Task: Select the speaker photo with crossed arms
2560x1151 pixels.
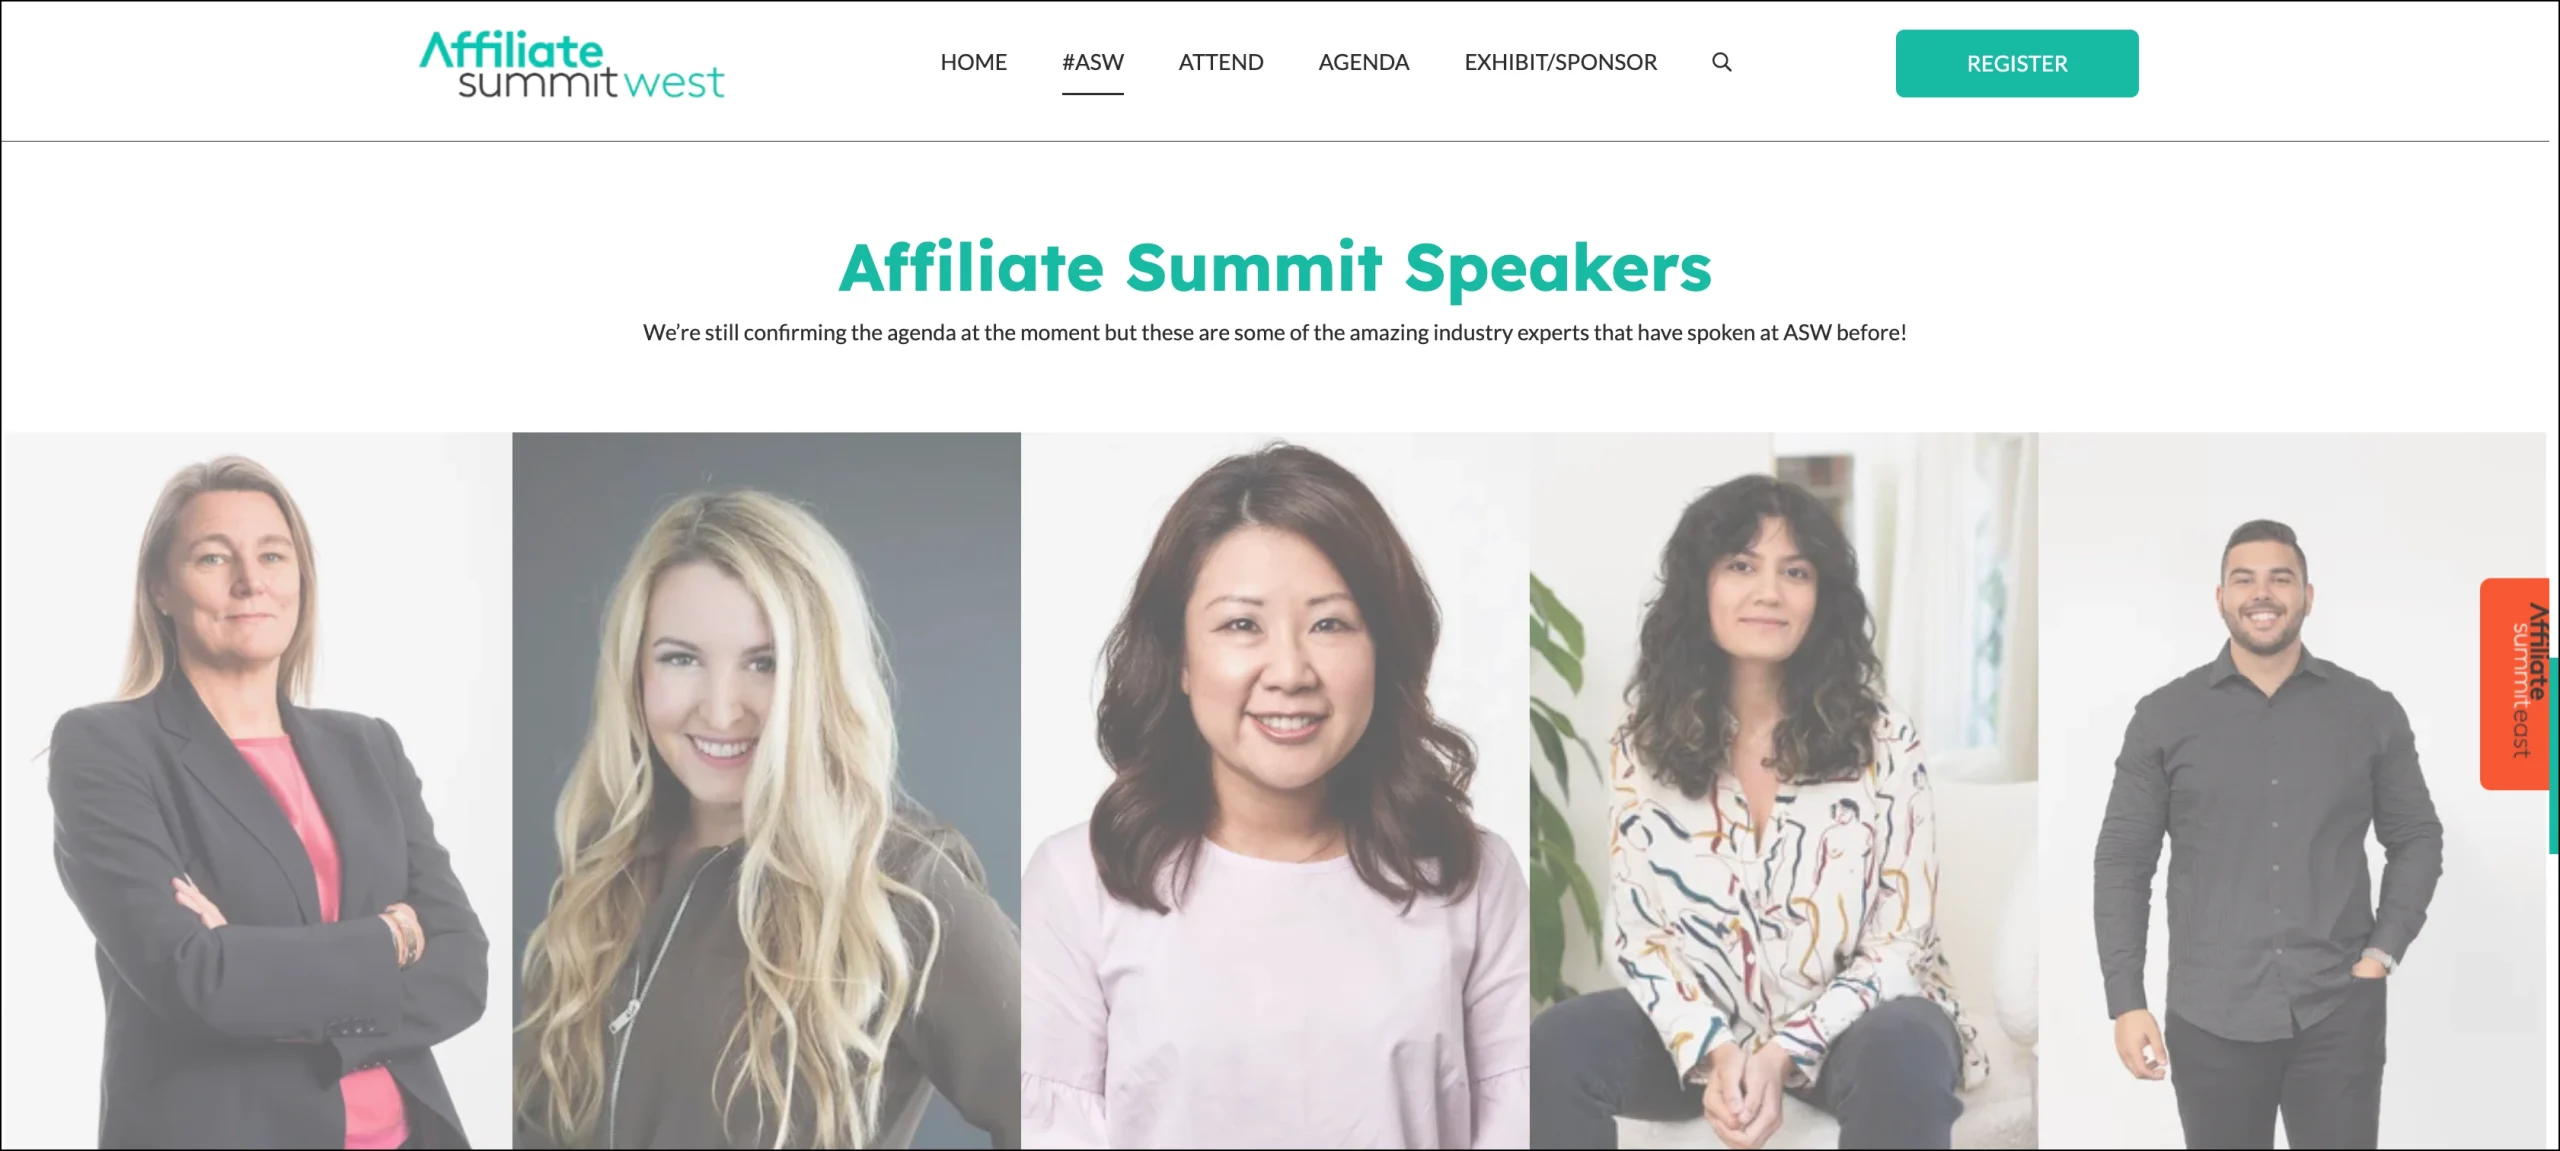Action: (x=257, y=790)
